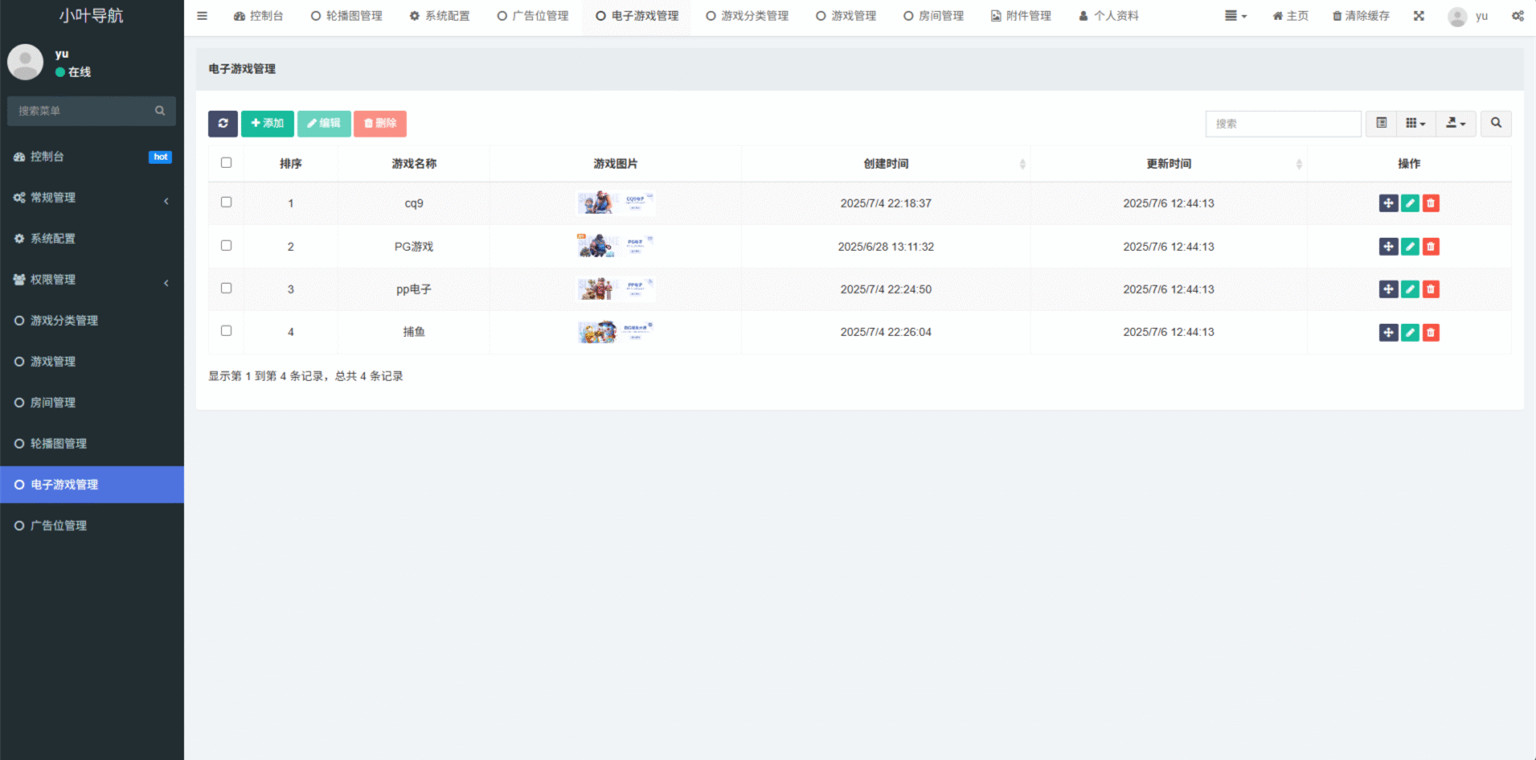Viewport: 1536px width, 760px height.
Task: Toggle the sidebar hamburger menu icon
Action: tap(202, 16)
